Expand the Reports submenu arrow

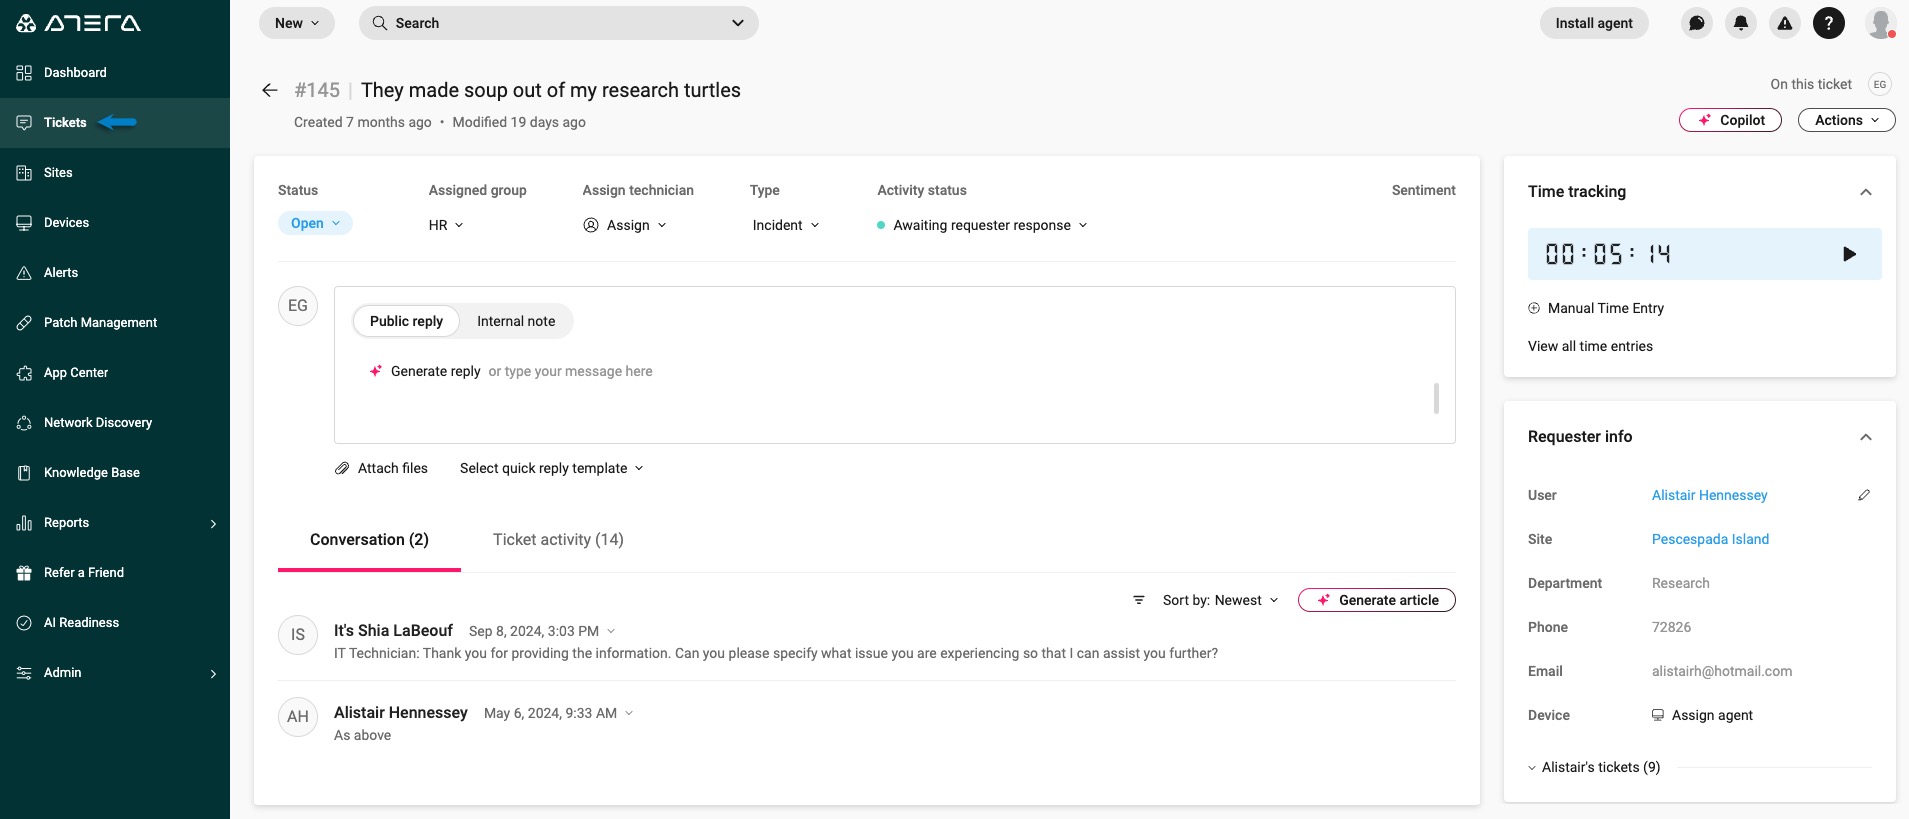[x=213, y=523]
